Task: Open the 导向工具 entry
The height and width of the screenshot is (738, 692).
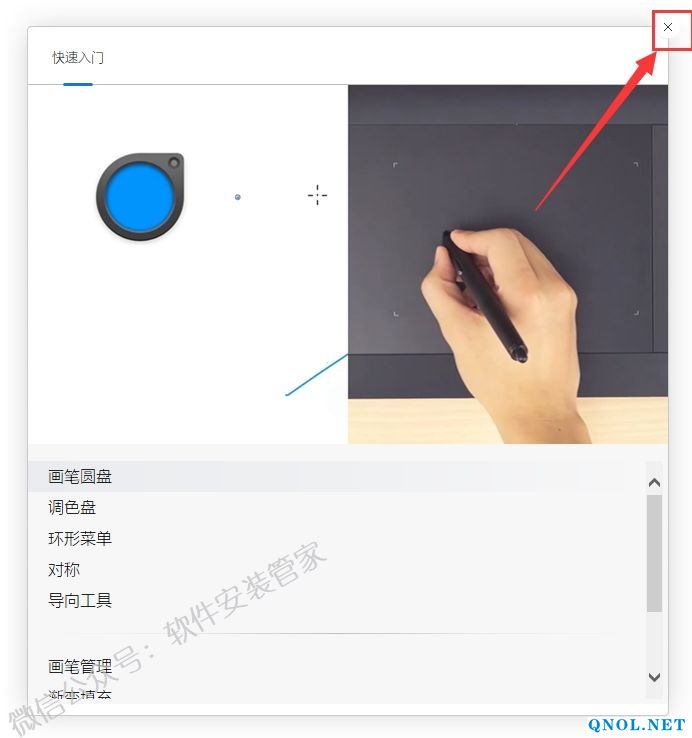Action: point(80,601)
